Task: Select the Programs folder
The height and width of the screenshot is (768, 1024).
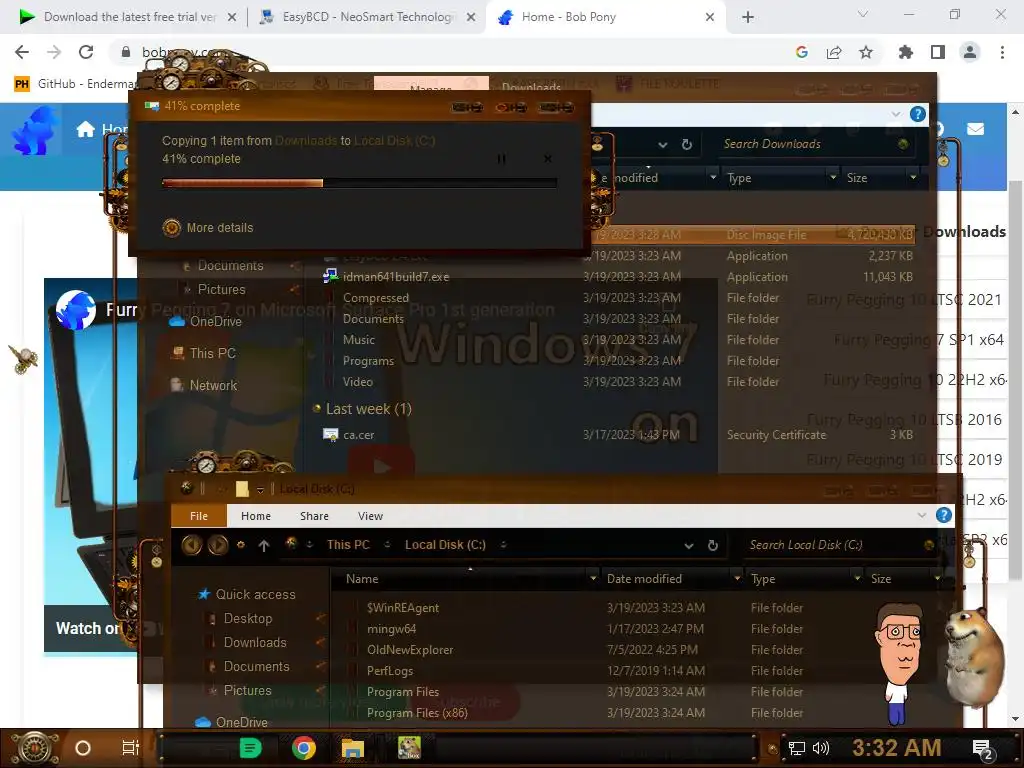Action: (368, 360)
